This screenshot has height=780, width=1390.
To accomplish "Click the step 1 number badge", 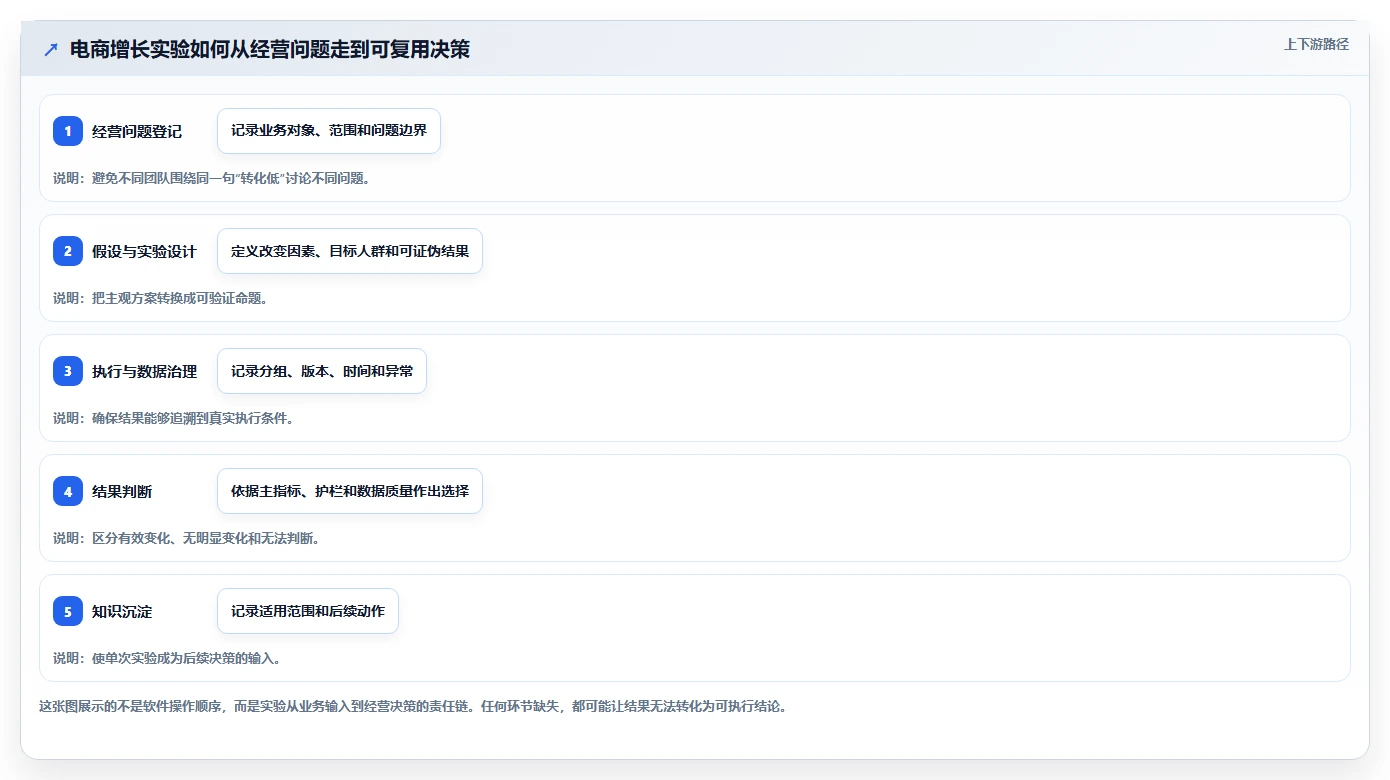I will [x=68, y=131].
